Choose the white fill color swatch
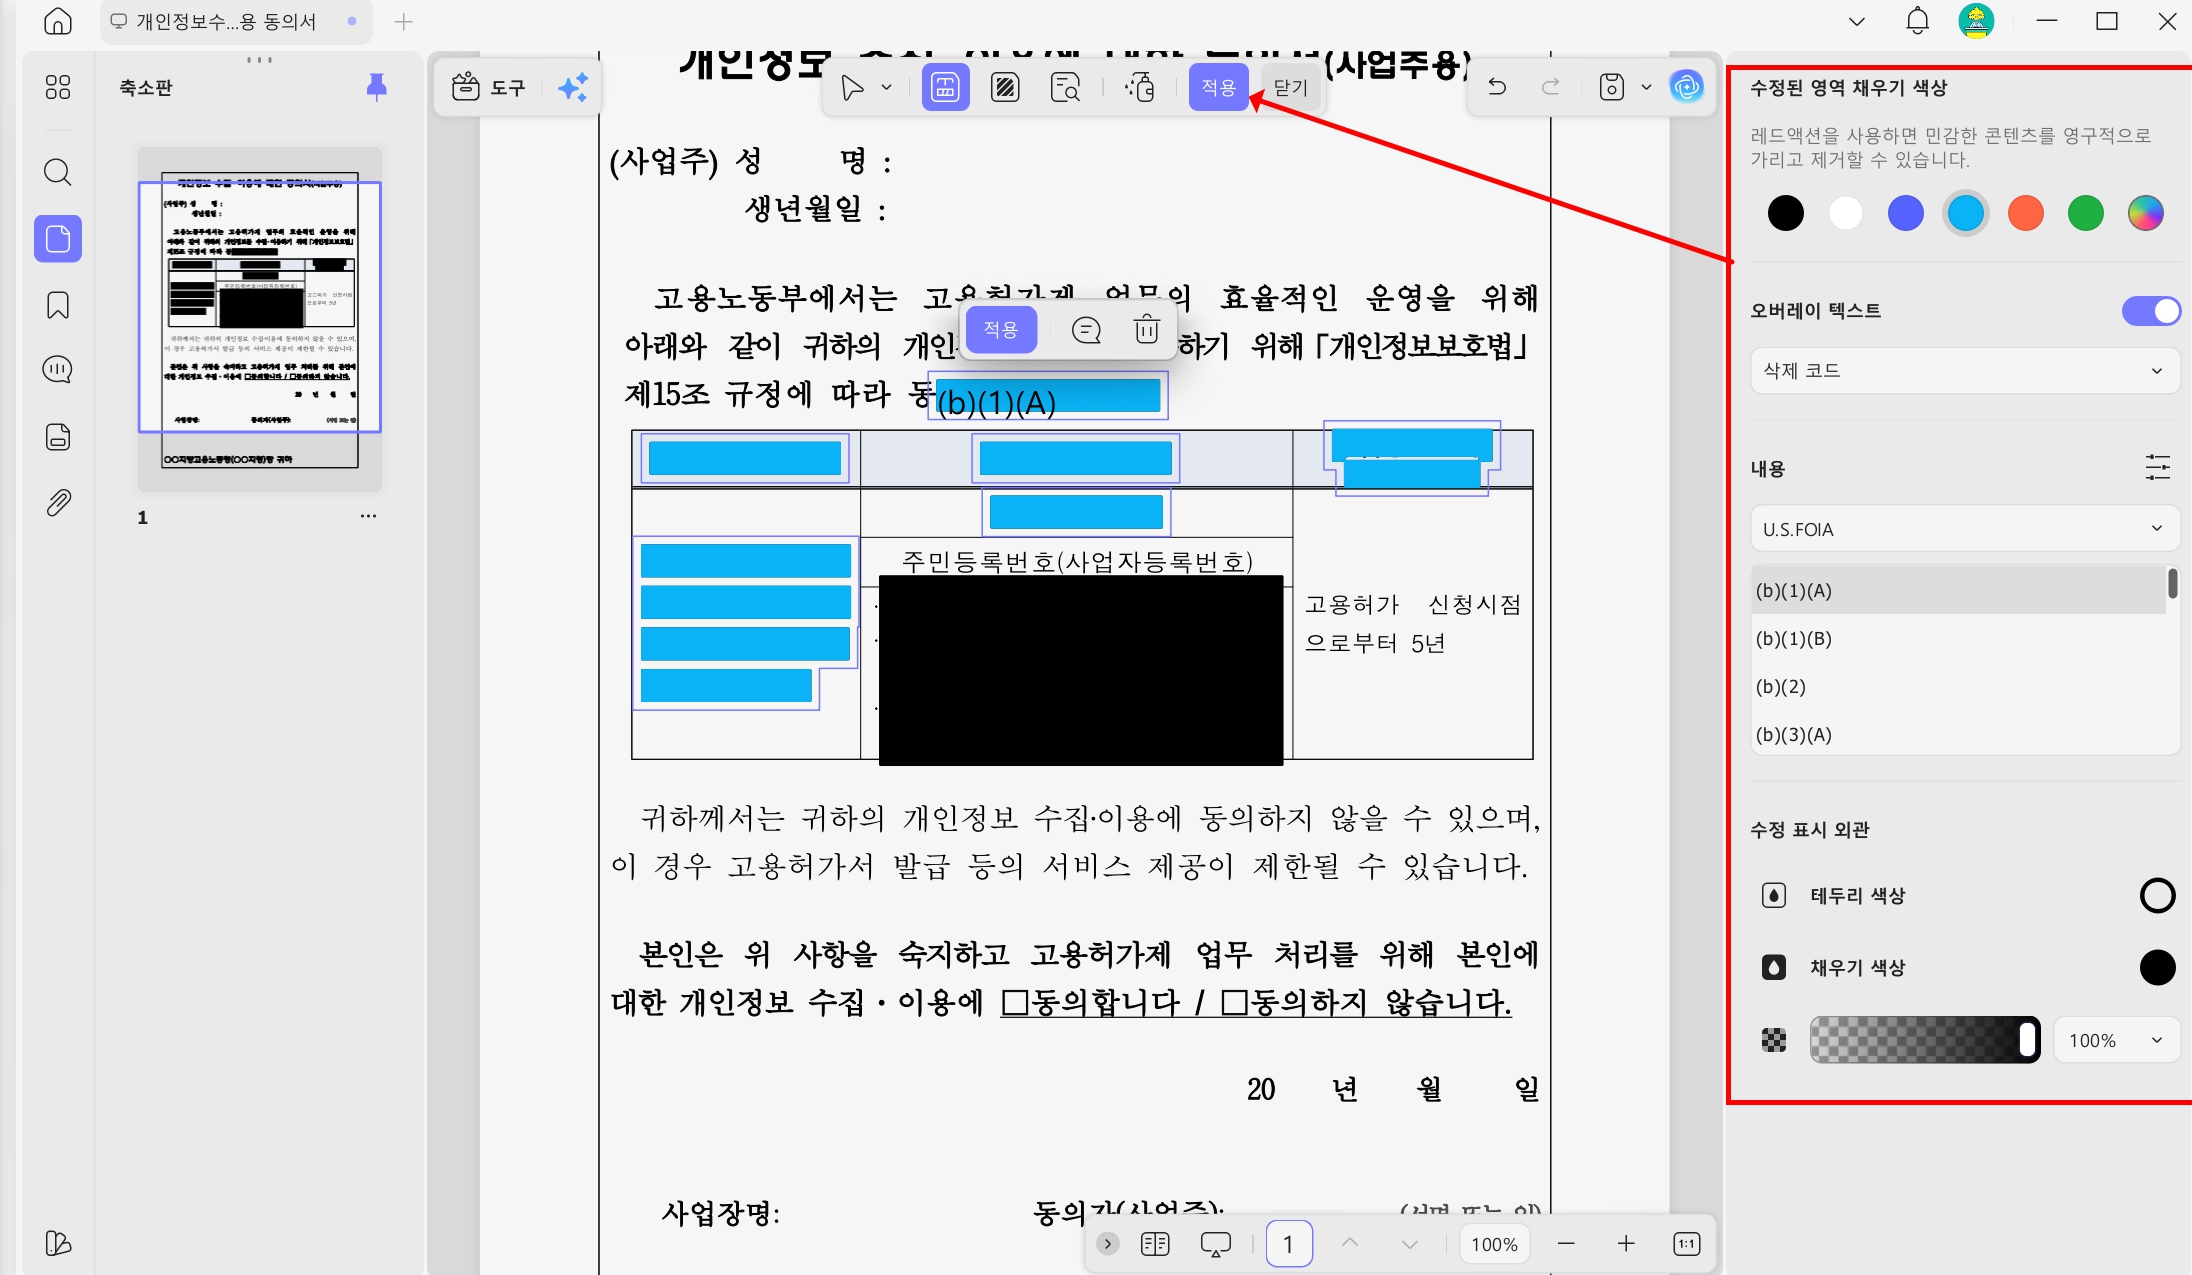The image size is (2192, 1275). coord(1845,213)
